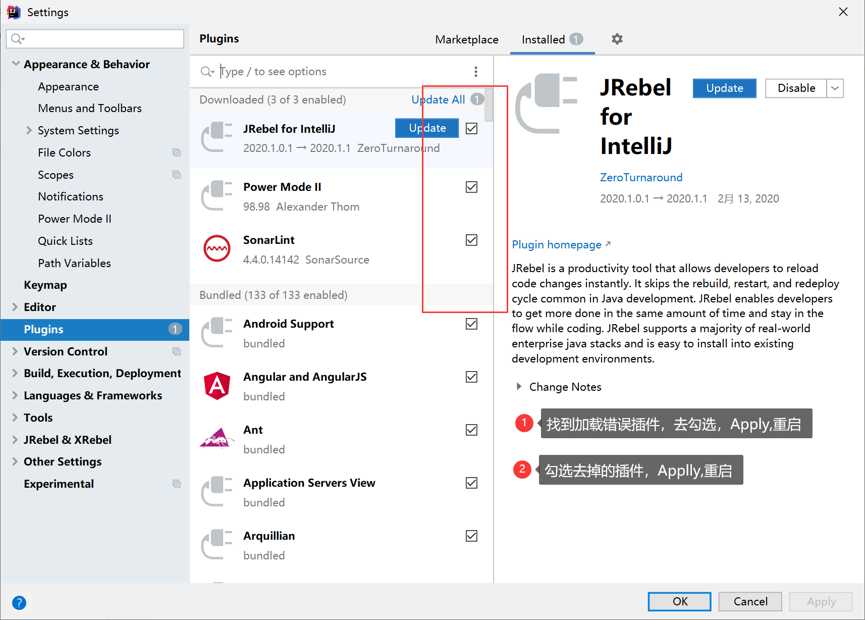The height and width of the screenshot is (620, 865).
Task: Click the Update button in detail pane
Action: tap(724, 88)
